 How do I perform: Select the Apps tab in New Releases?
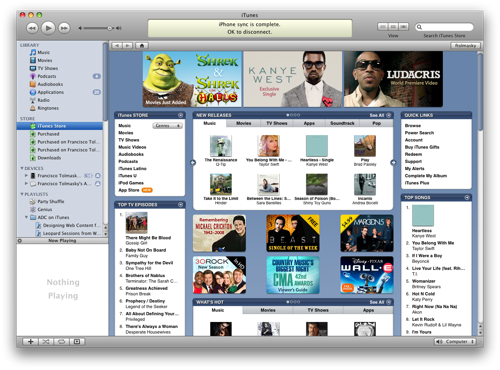309,123
